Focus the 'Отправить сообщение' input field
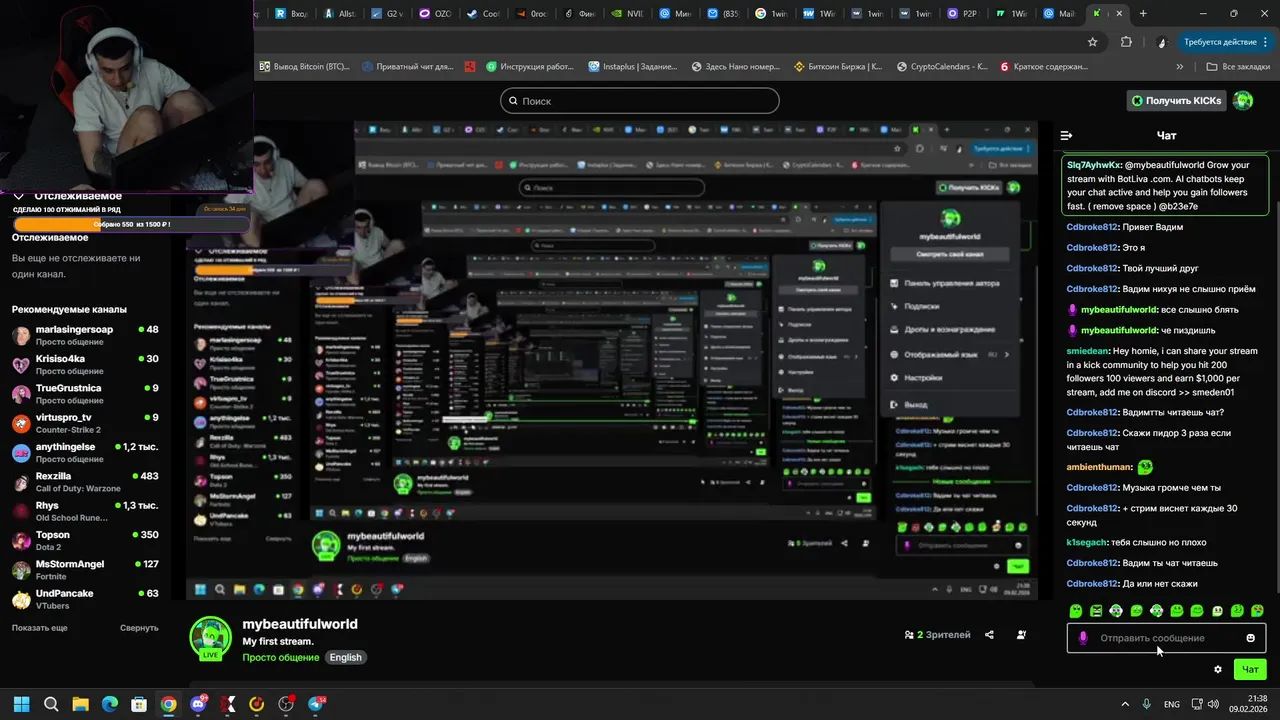The width and height of the screenshot is (1280, 720). 1166,638
